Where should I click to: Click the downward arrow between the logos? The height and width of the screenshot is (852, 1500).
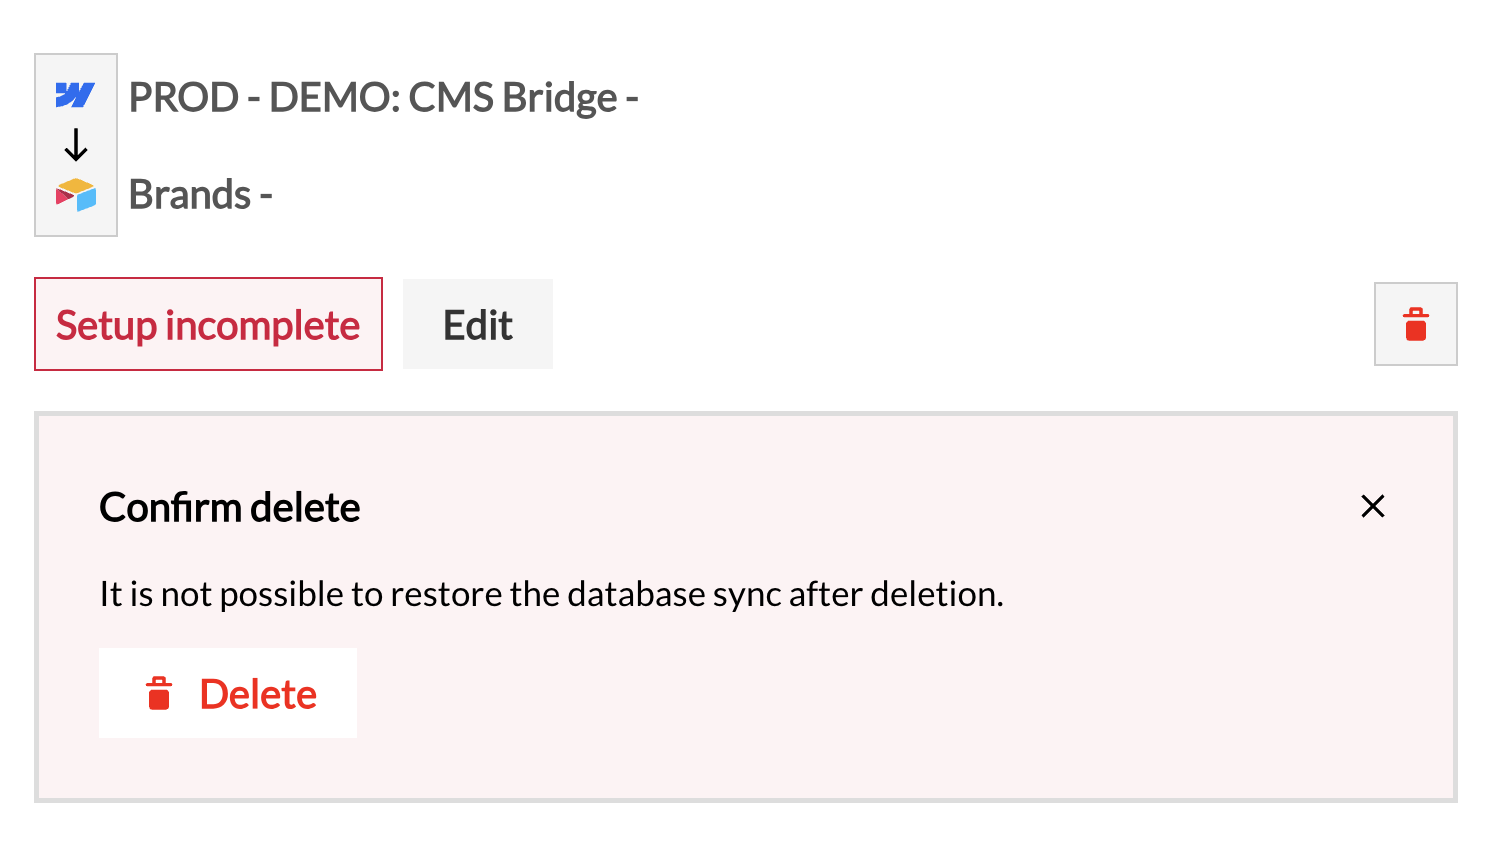76,145
